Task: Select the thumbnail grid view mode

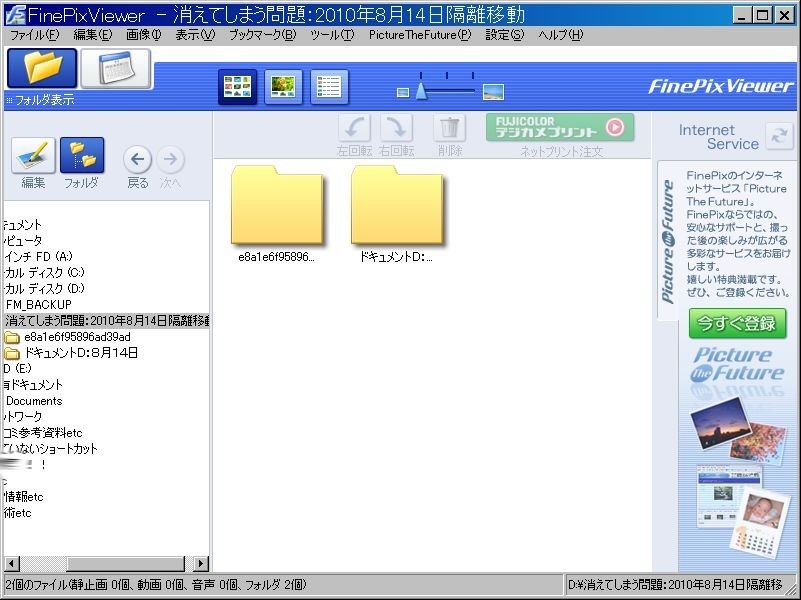Action: coord(238,87)
